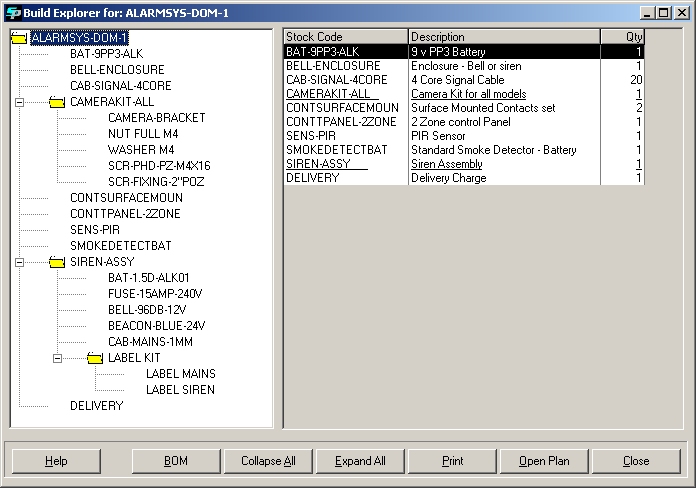
Task: Click the SIREN-ASSY yellow folder icon
Action: [x=57, y=262]
